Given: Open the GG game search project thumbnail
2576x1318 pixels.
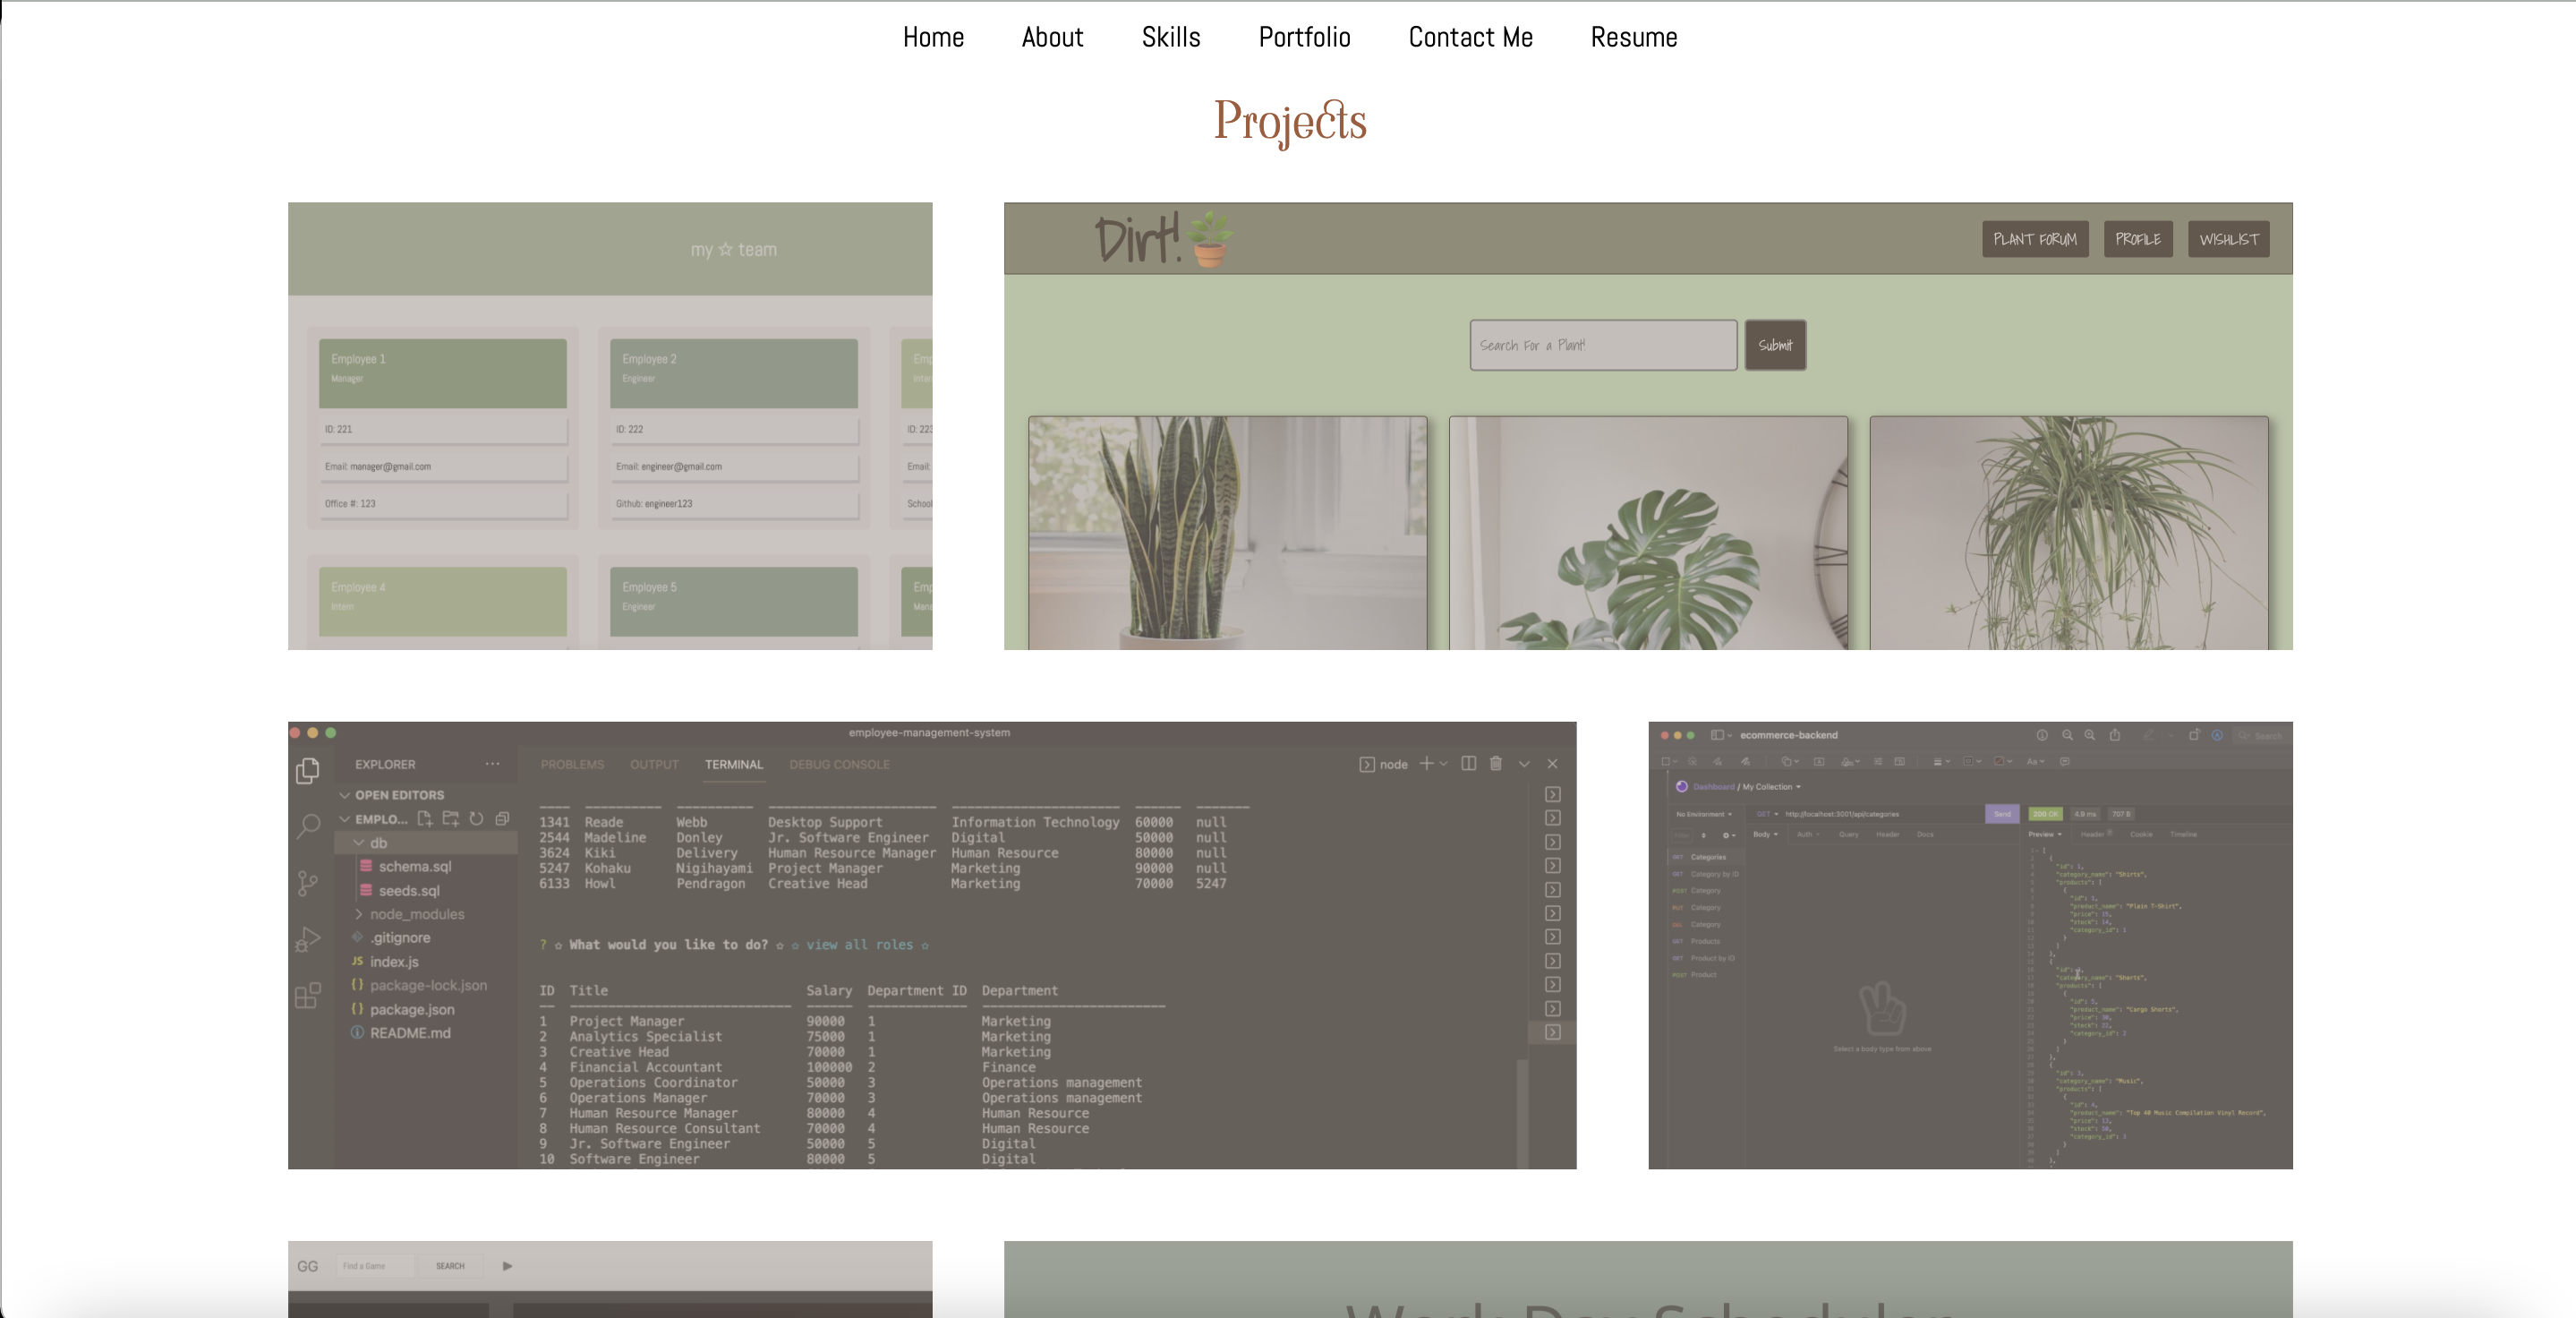Looking at the screenshot, I should [x=610, y=1279].
